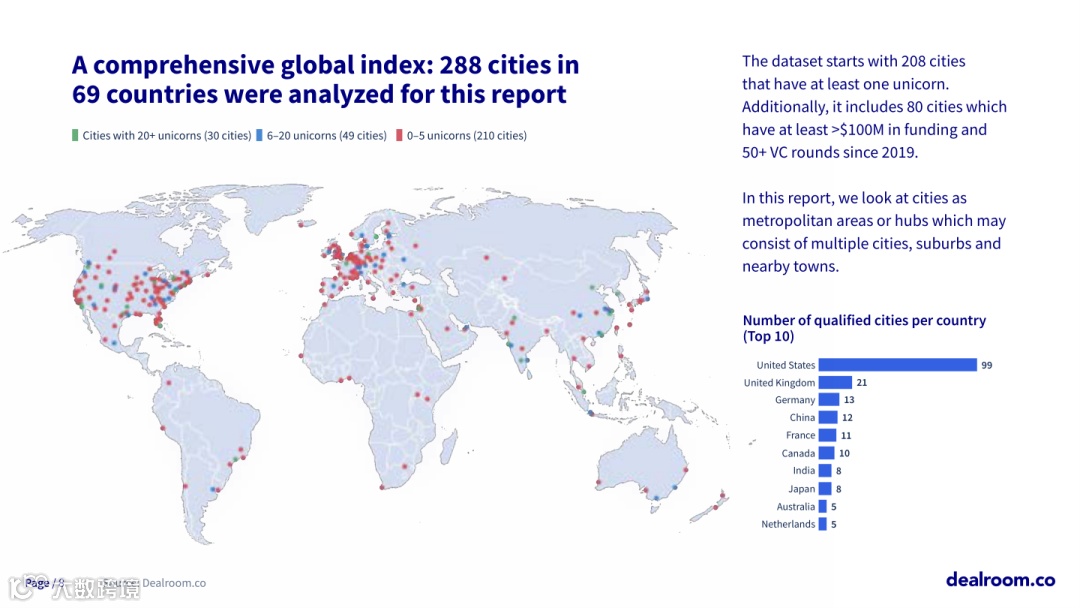Click the 'Netherlands' chart label

[788, 524]
